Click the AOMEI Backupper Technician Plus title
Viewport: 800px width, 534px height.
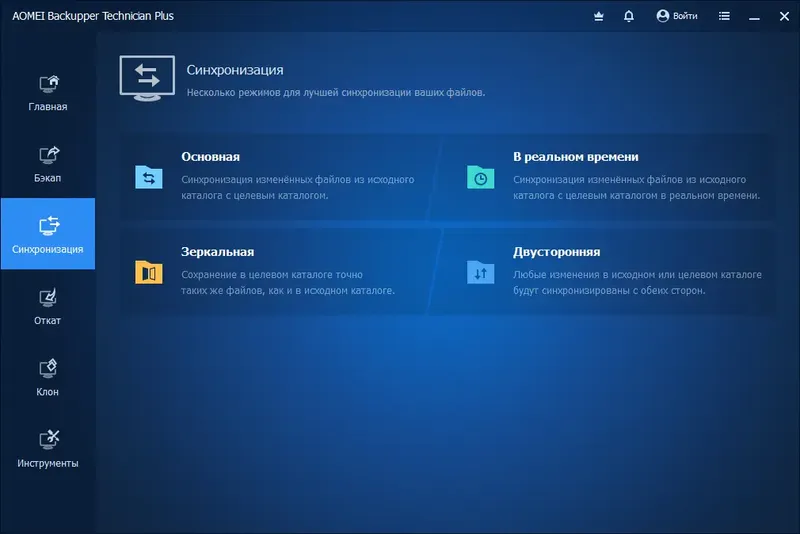[93, 16]
